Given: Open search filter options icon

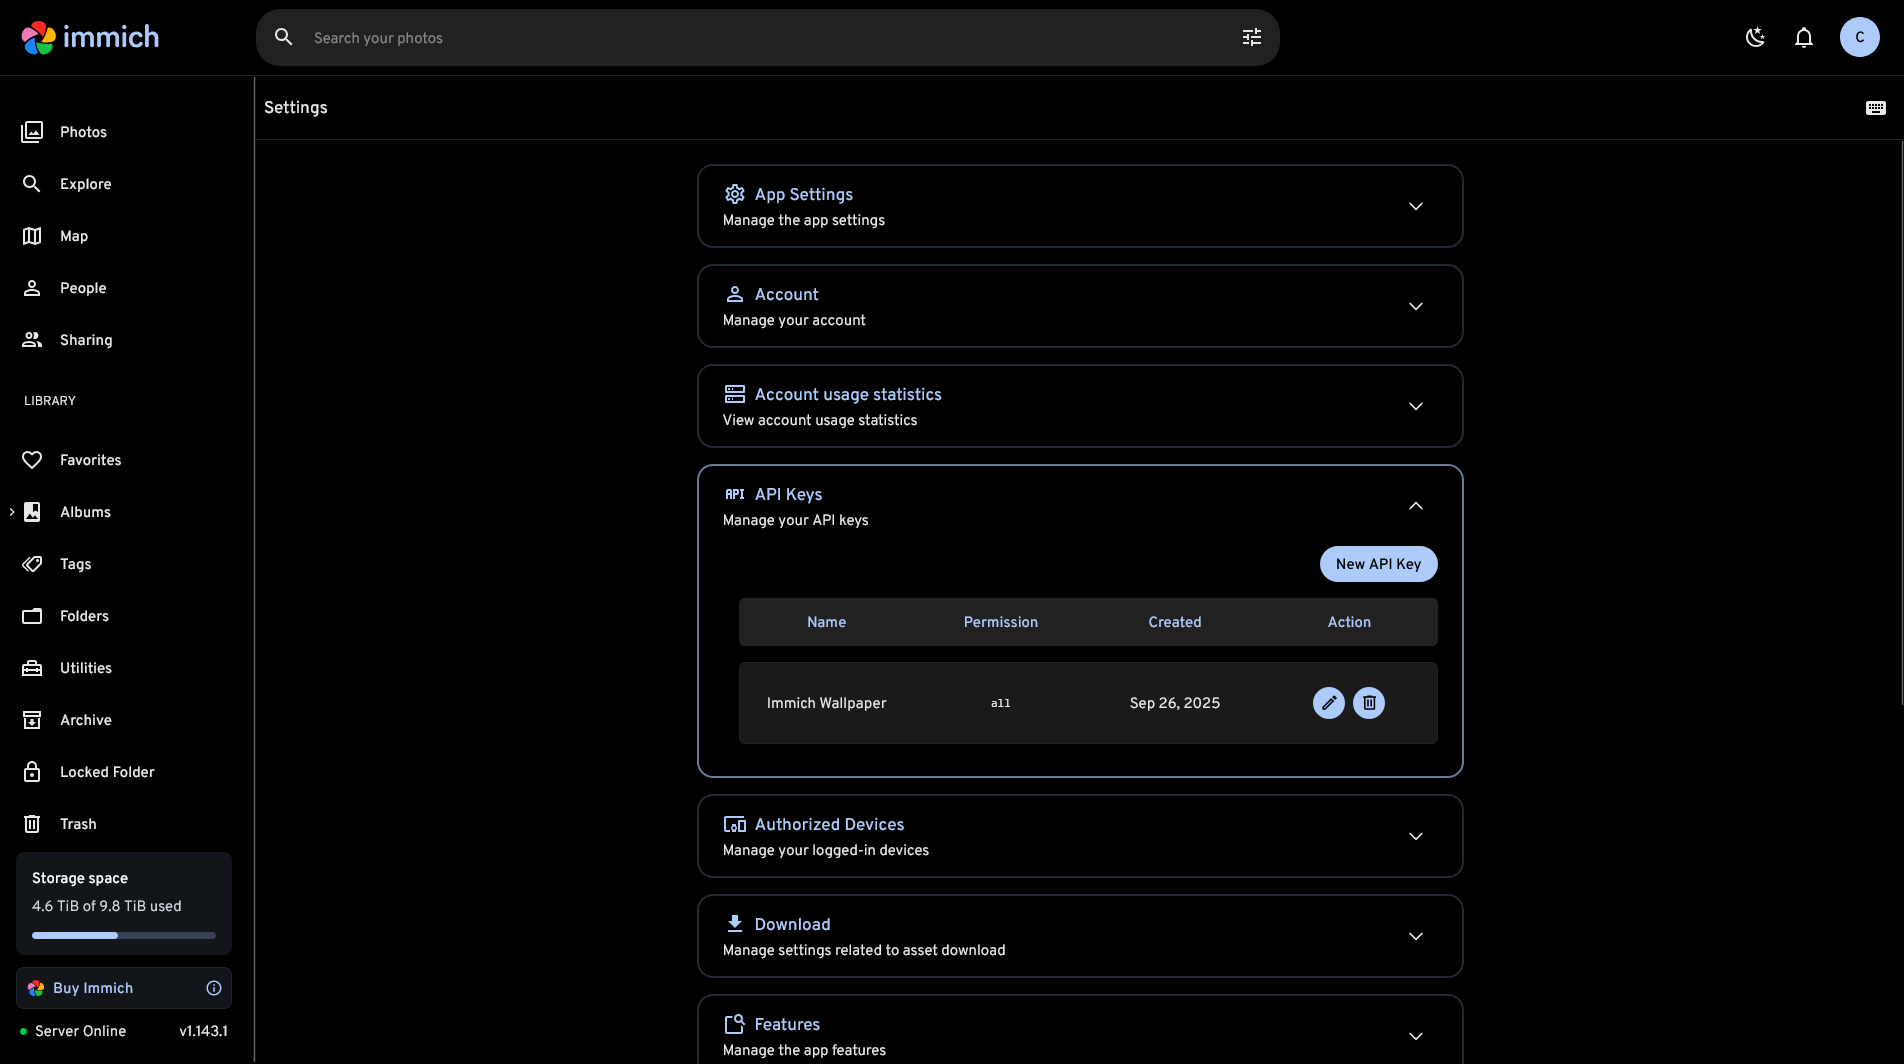Looking at the screenshot, I should pos(1251,38).
